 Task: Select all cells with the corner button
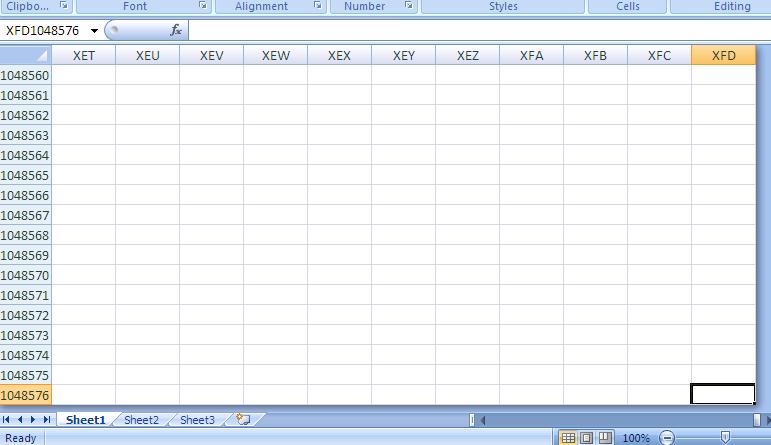(26, 55)
